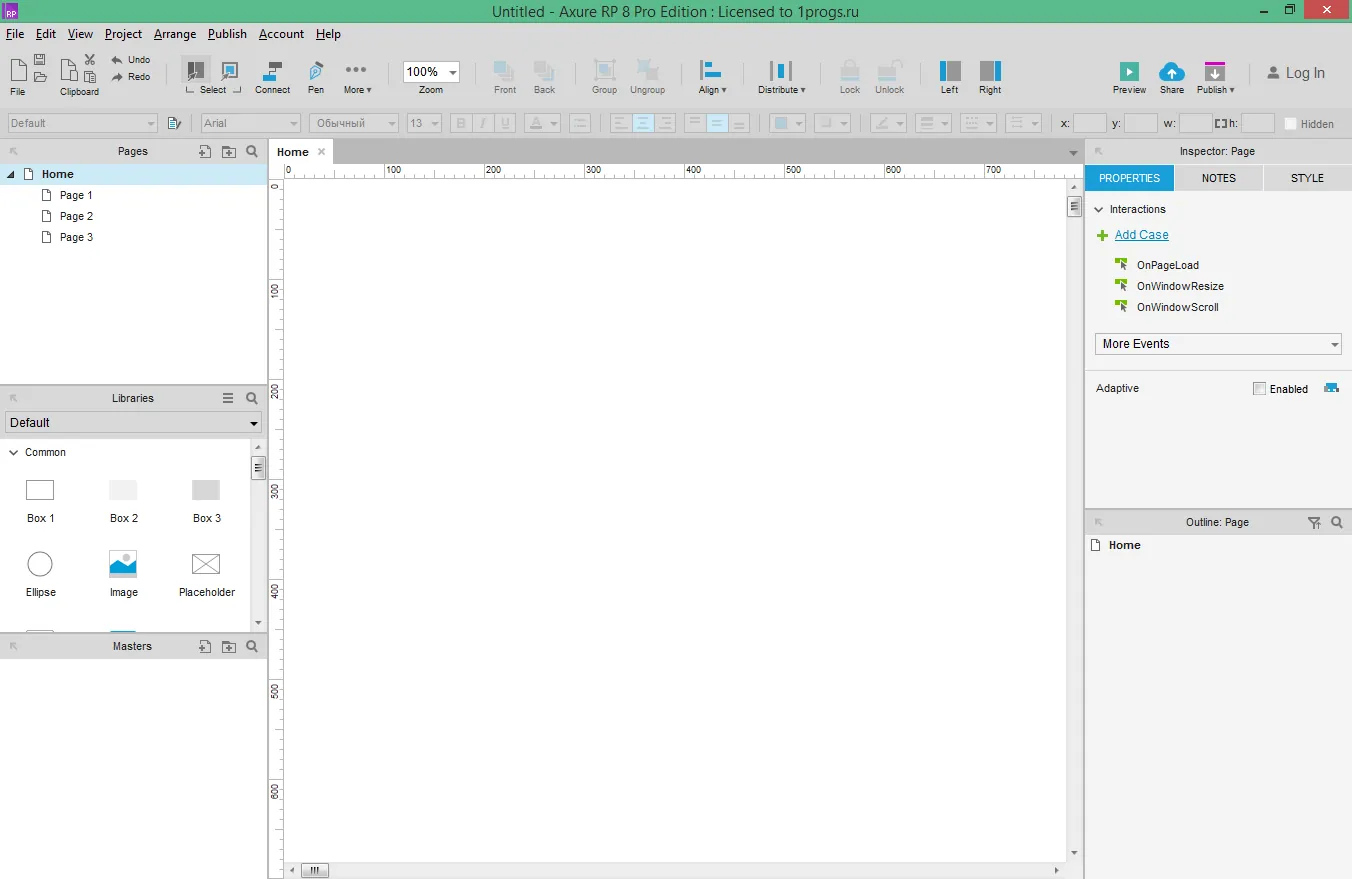Open the Arrange menu
This screenshot has width=1352, height=879.
175,34
